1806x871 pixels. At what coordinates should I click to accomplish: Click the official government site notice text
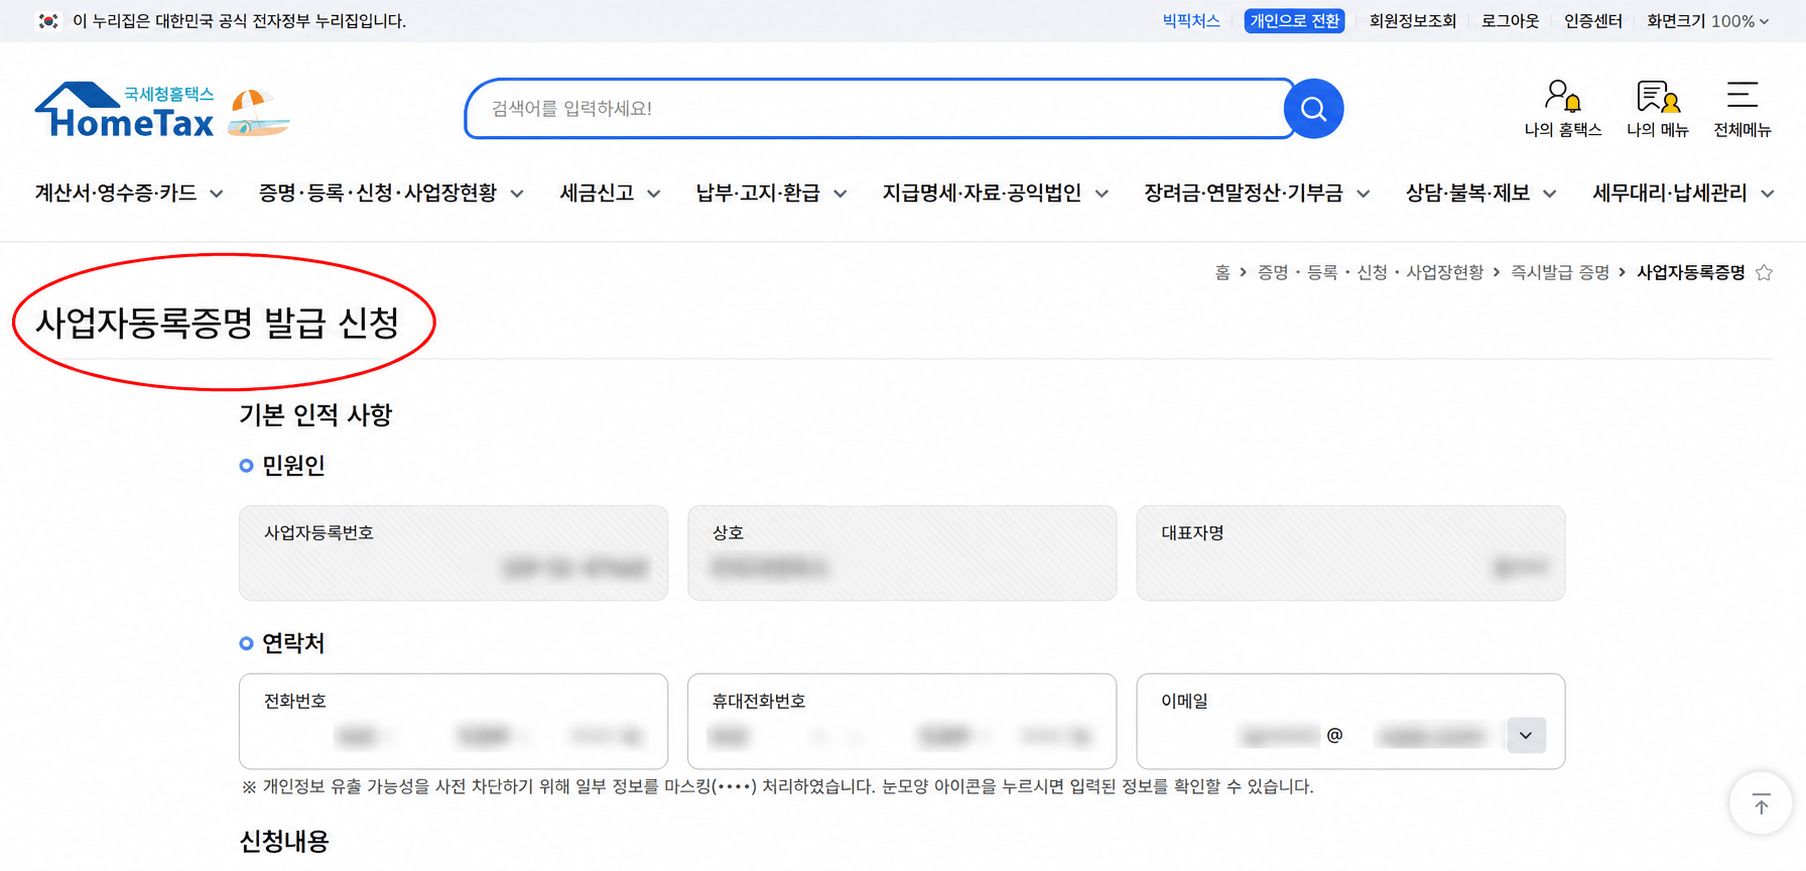click(x=239, y=21)
